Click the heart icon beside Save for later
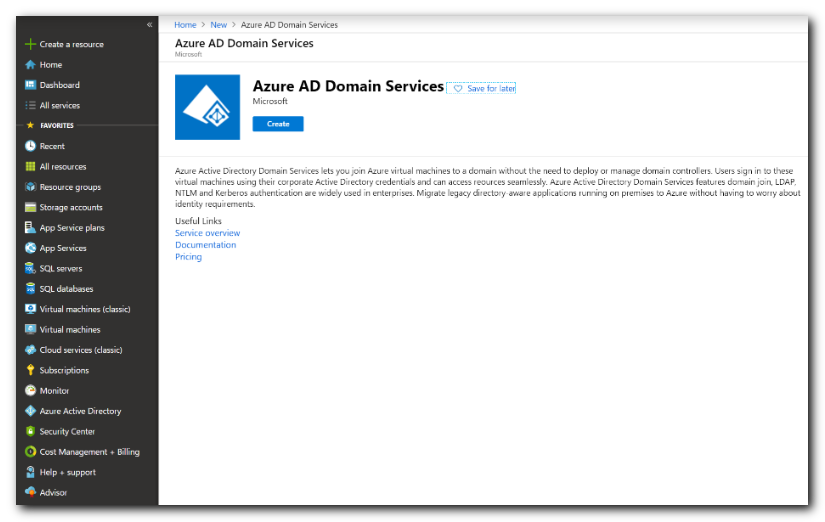Screen dimensions: 825x522 tap(458, 88)
